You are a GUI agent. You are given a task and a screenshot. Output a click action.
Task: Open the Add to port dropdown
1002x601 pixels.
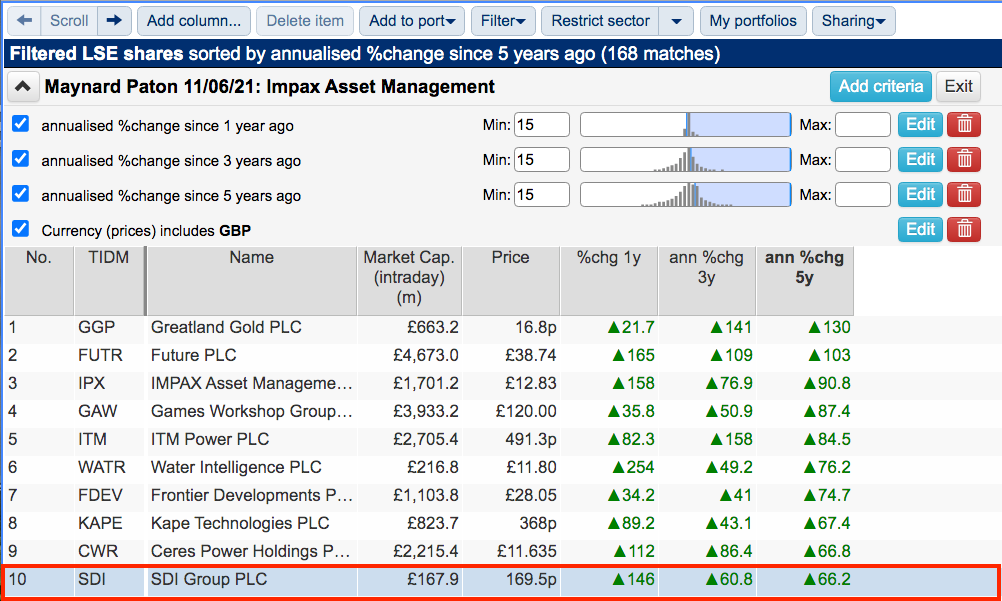[x=412, y=21]
